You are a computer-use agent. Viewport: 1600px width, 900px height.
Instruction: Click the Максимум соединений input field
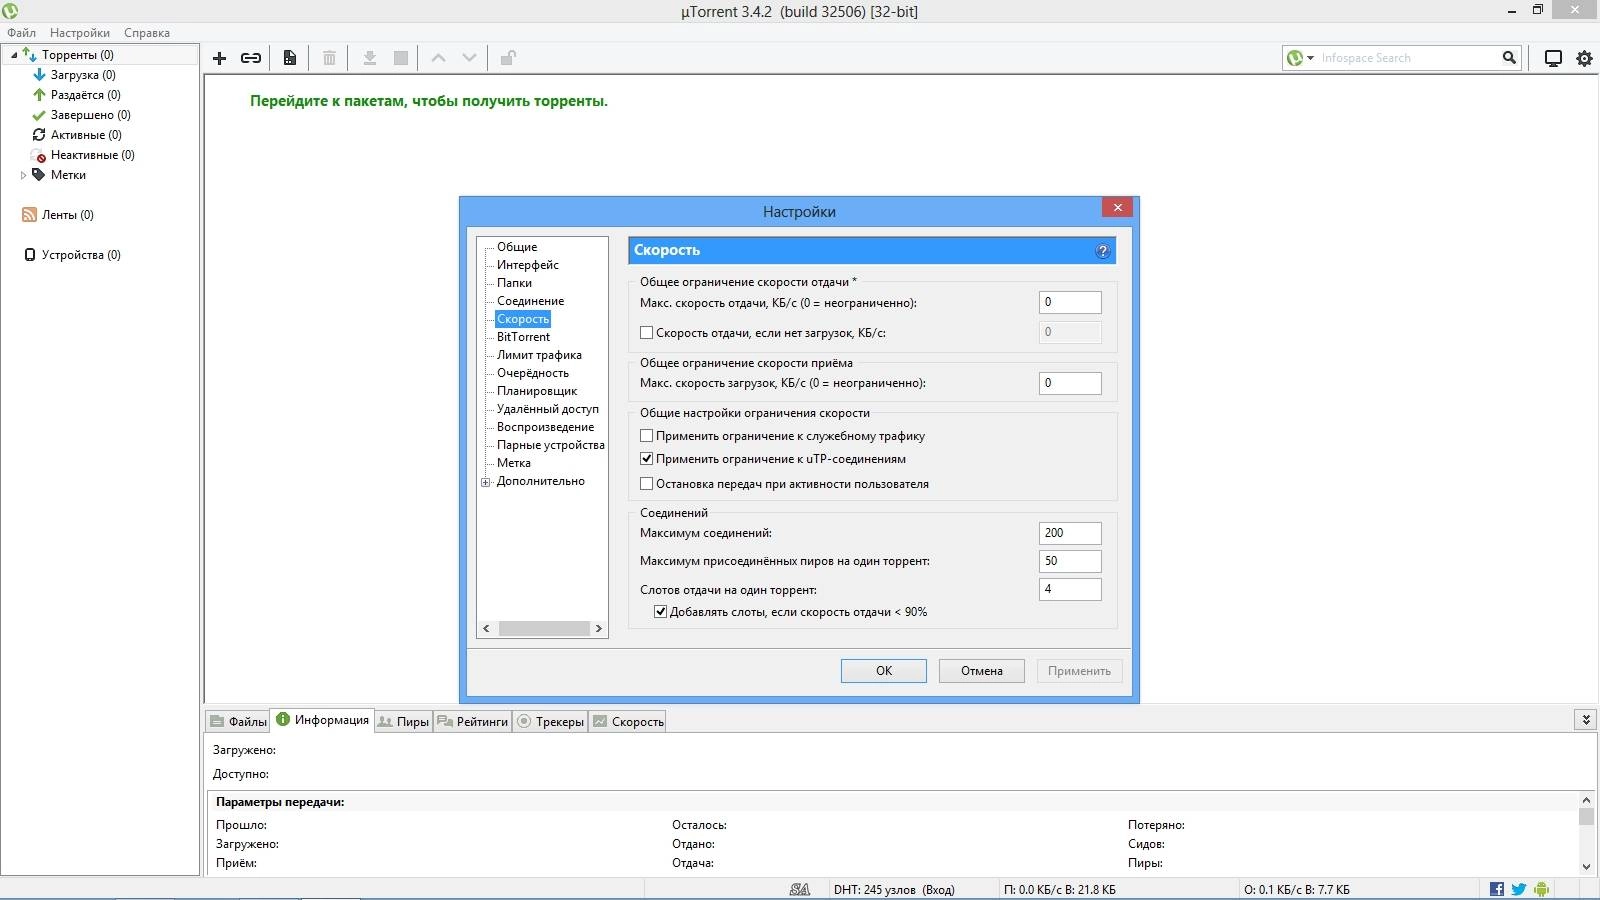tap(1070, 533)
